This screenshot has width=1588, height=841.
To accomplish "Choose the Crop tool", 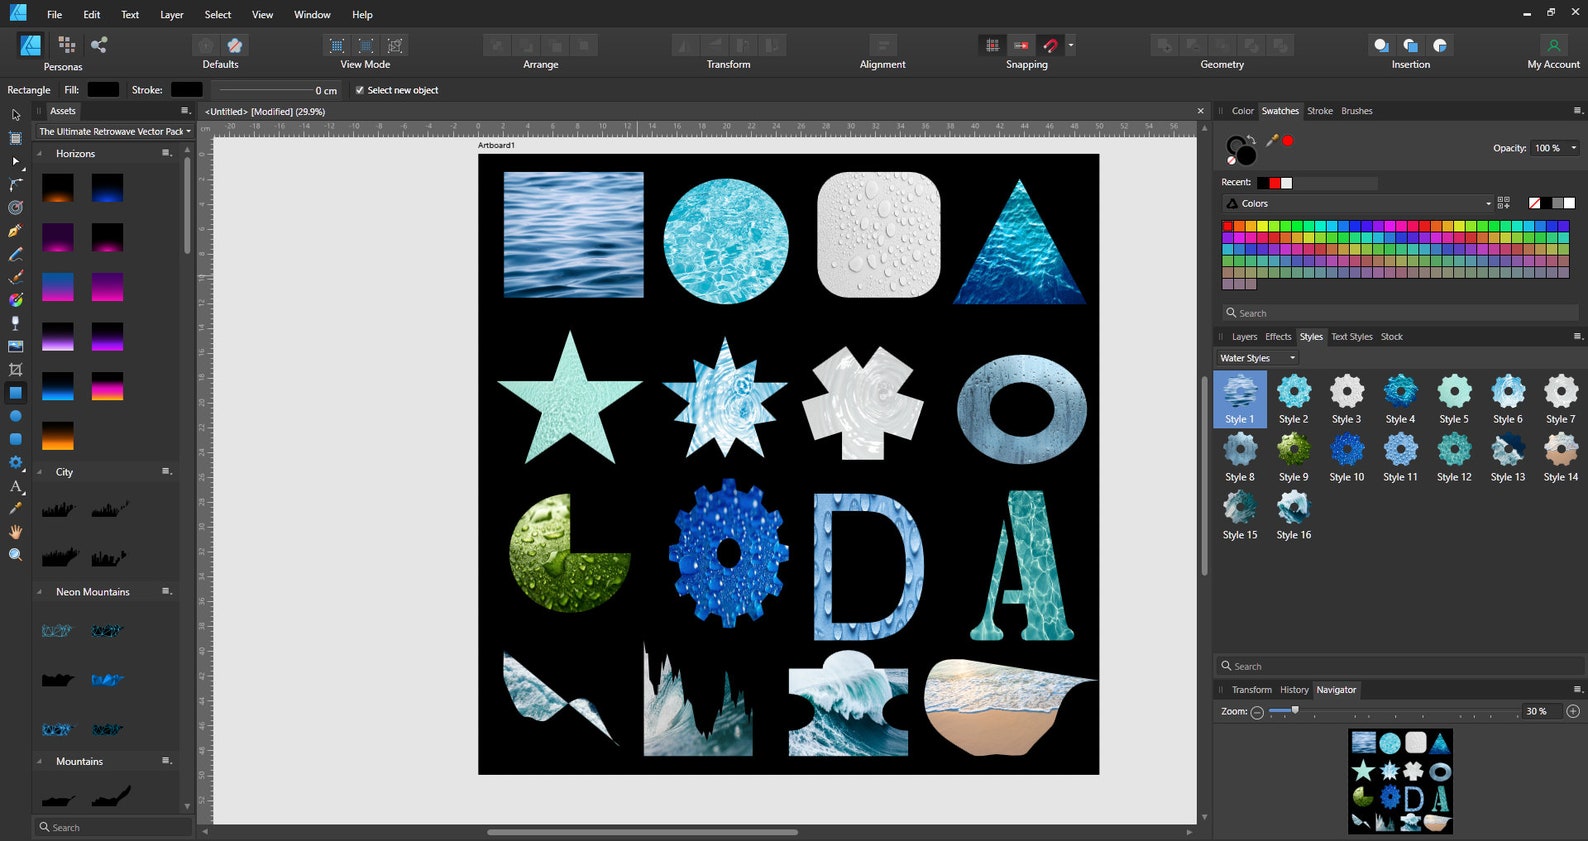I will pos(15,370).
